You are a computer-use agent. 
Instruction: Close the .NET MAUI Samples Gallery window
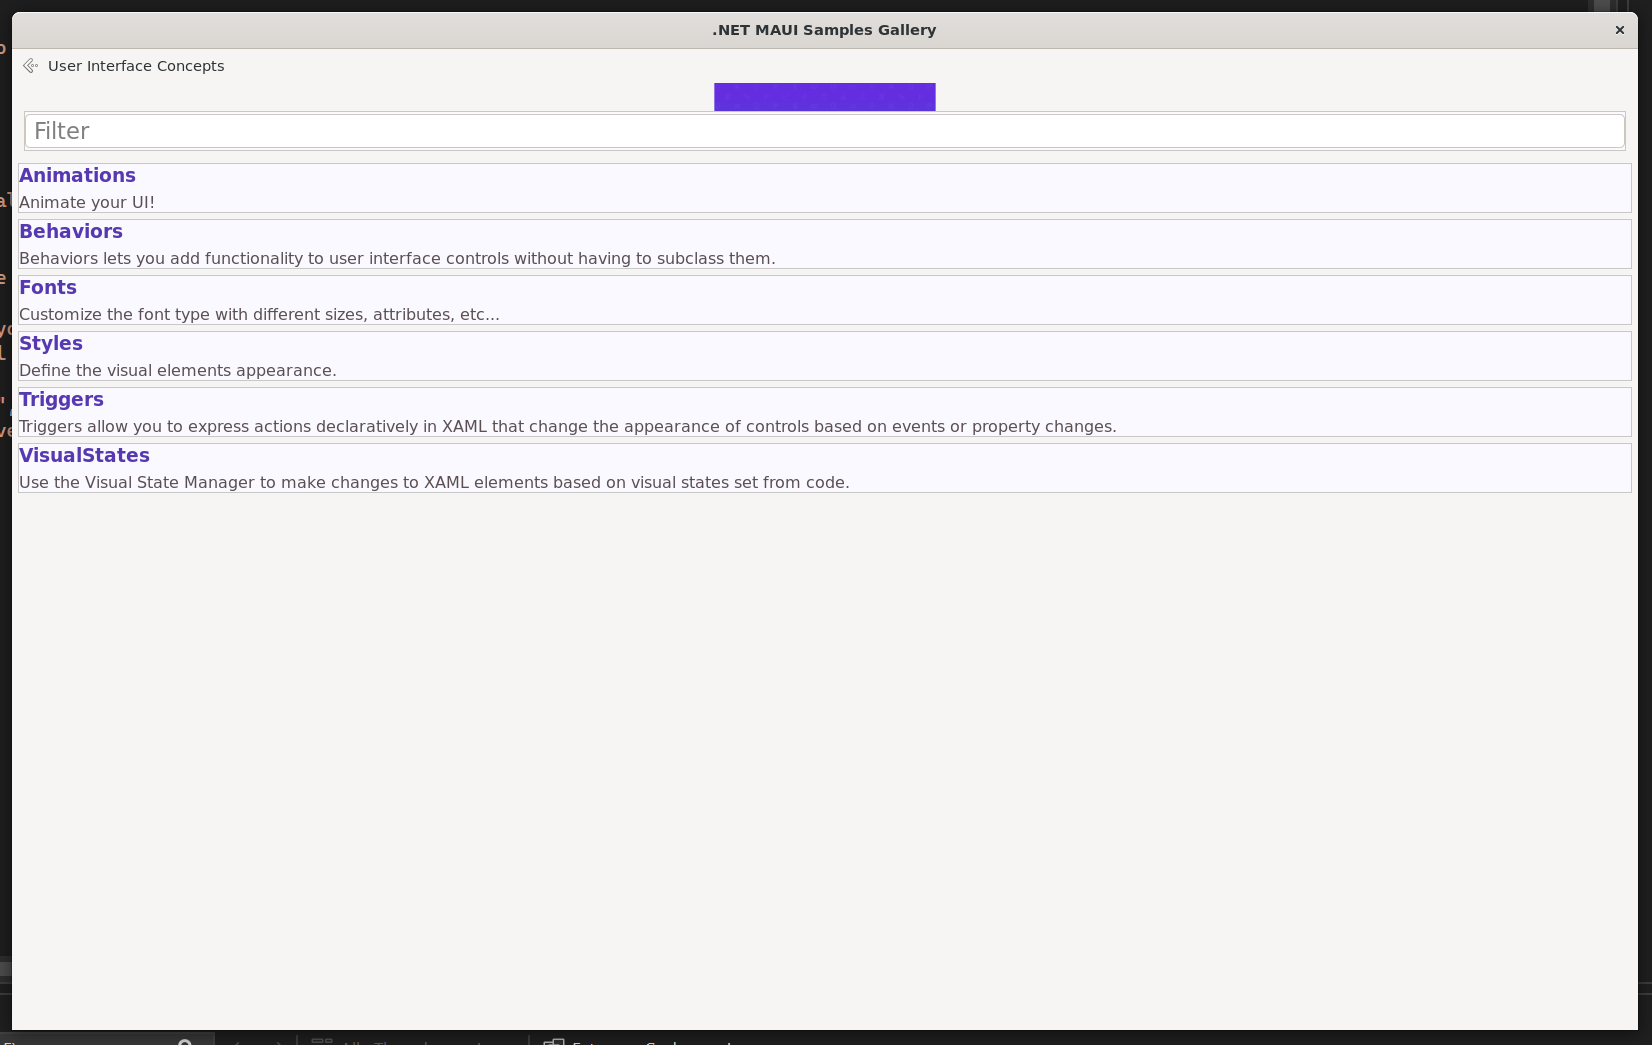point(1619,30)
